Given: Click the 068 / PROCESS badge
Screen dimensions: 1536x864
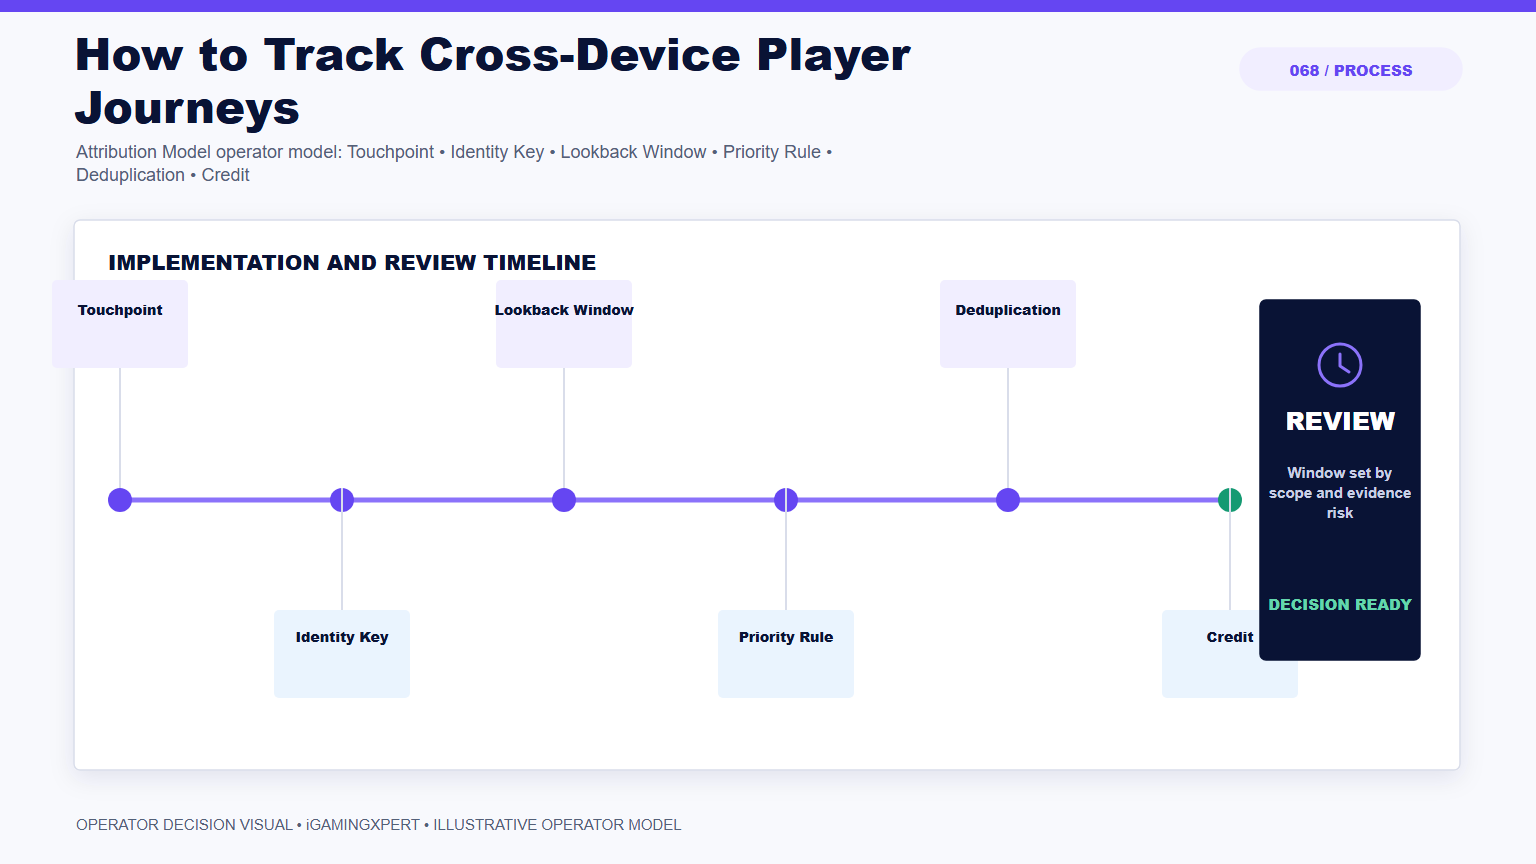Looking at the screenshot, I should click(x=1351, y=70).
